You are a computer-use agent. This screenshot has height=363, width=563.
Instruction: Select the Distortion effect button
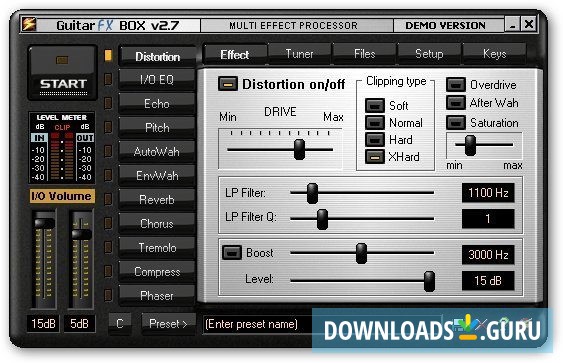(x=157, y=56)
